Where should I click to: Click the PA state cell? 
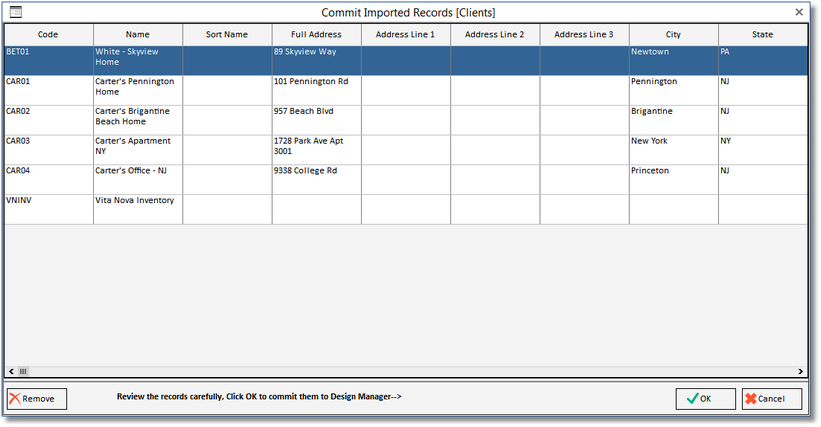point(763,61)
